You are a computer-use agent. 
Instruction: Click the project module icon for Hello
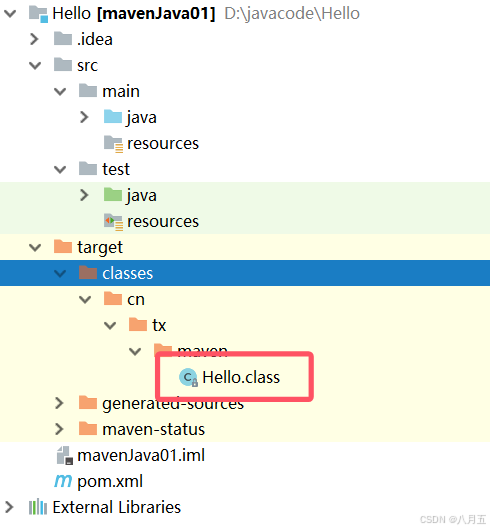[x=38, y=14]
